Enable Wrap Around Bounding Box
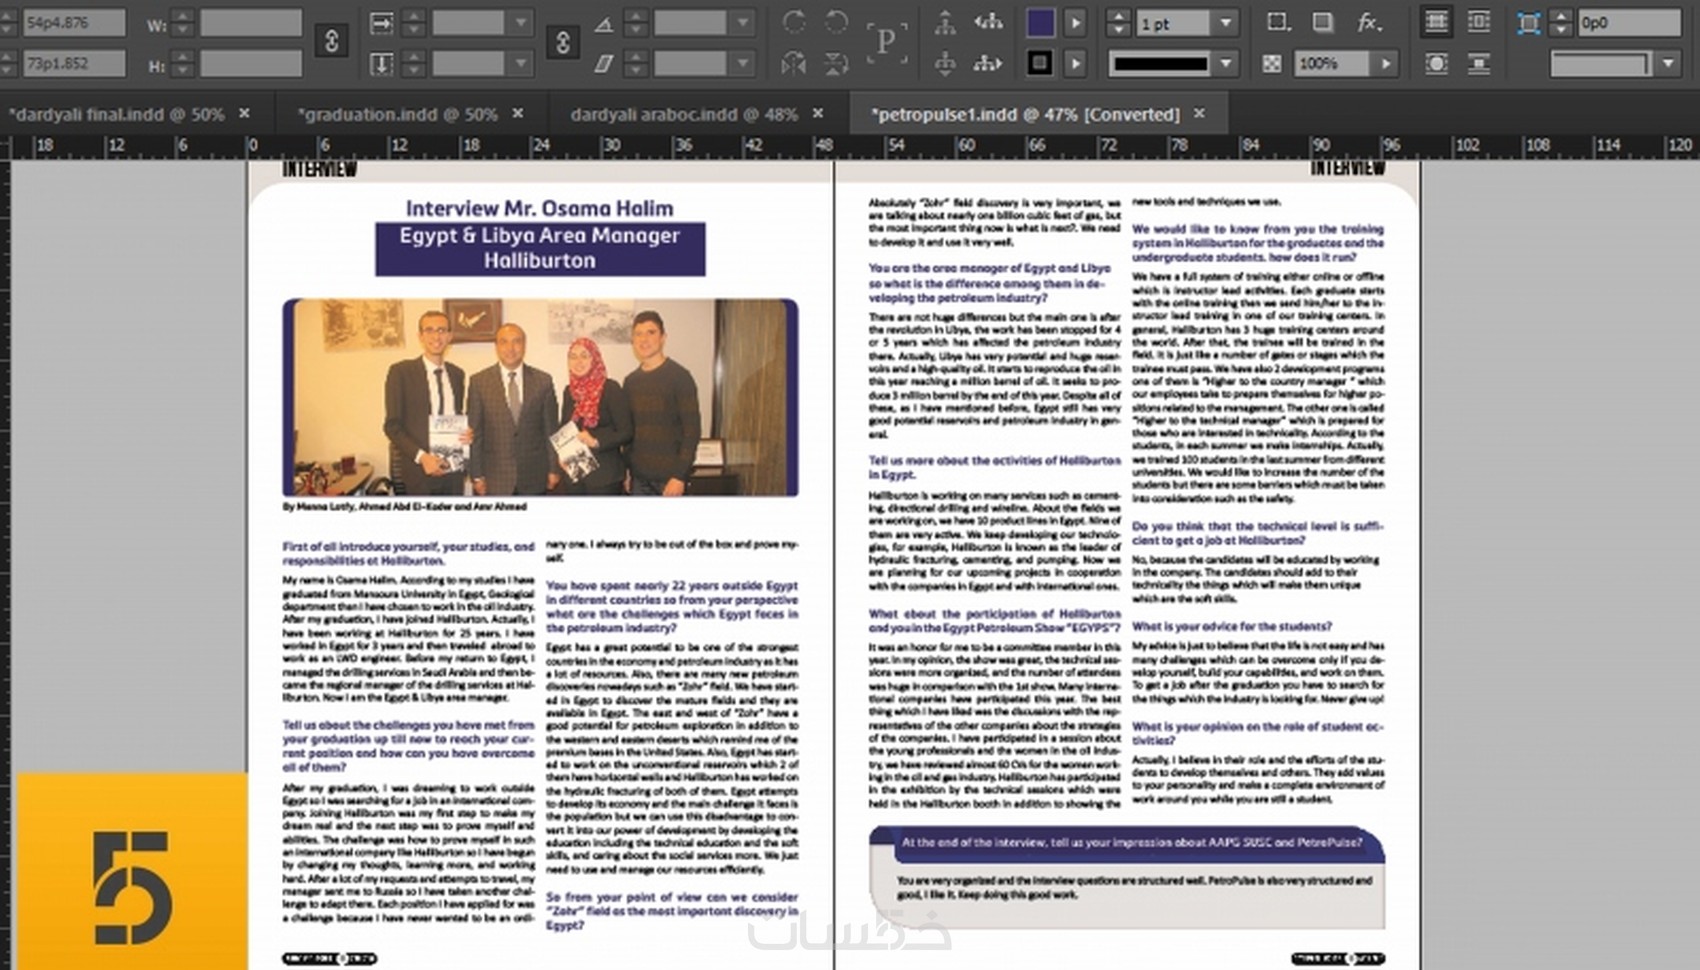1700x970 pixels. 1479,22
